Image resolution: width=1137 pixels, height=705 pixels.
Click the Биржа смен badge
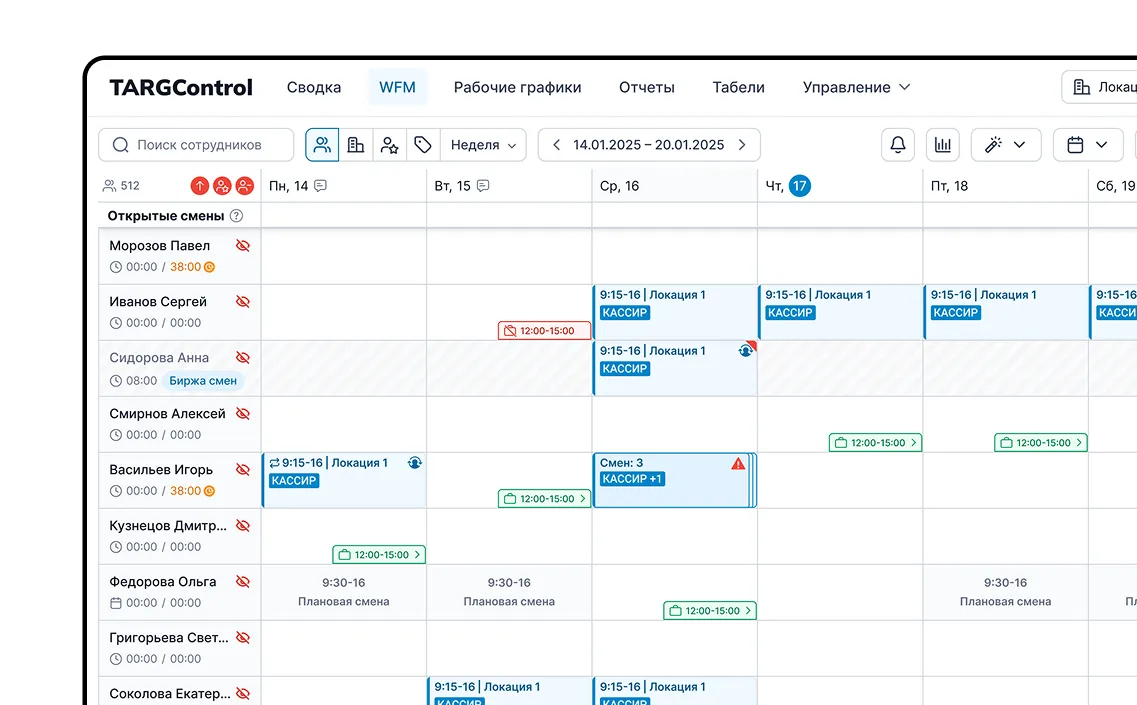pos(203,381)
